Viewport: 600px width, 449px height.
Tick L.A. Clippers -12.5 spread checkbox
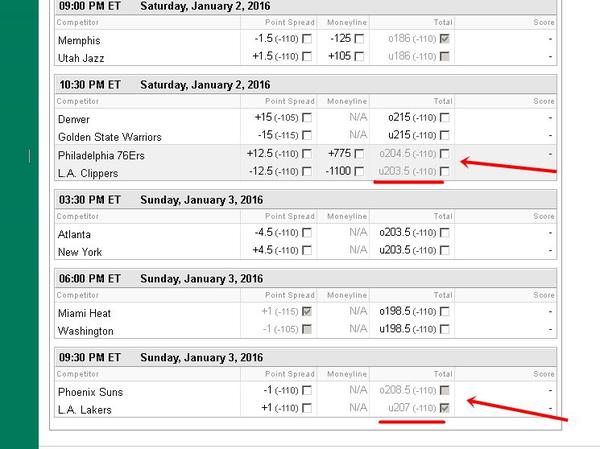(307, 172)
